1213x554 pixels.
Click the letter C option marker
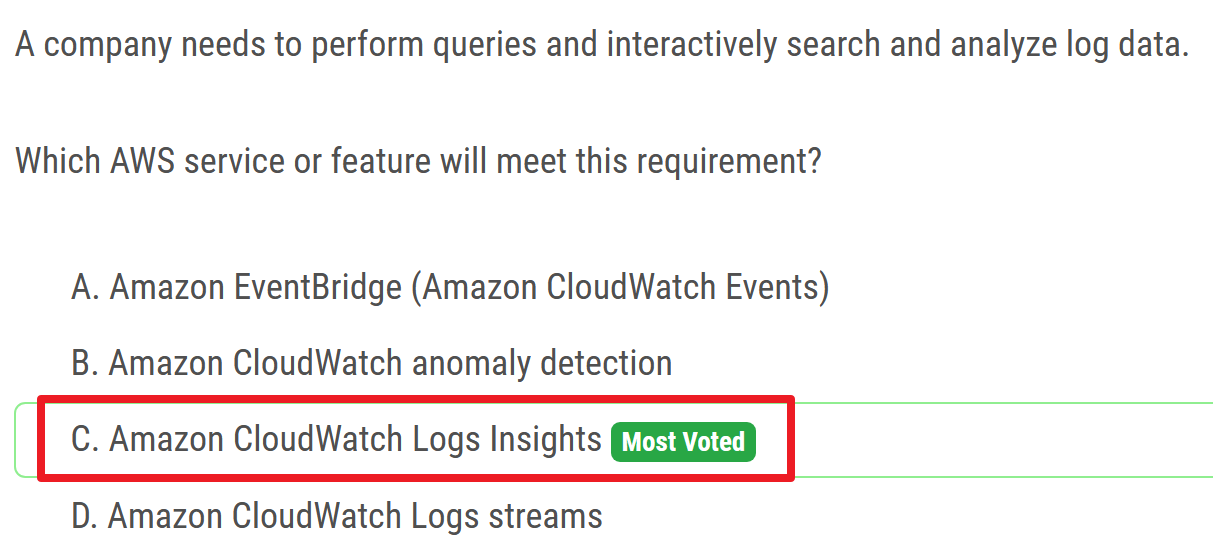click(x=84, y=440)
